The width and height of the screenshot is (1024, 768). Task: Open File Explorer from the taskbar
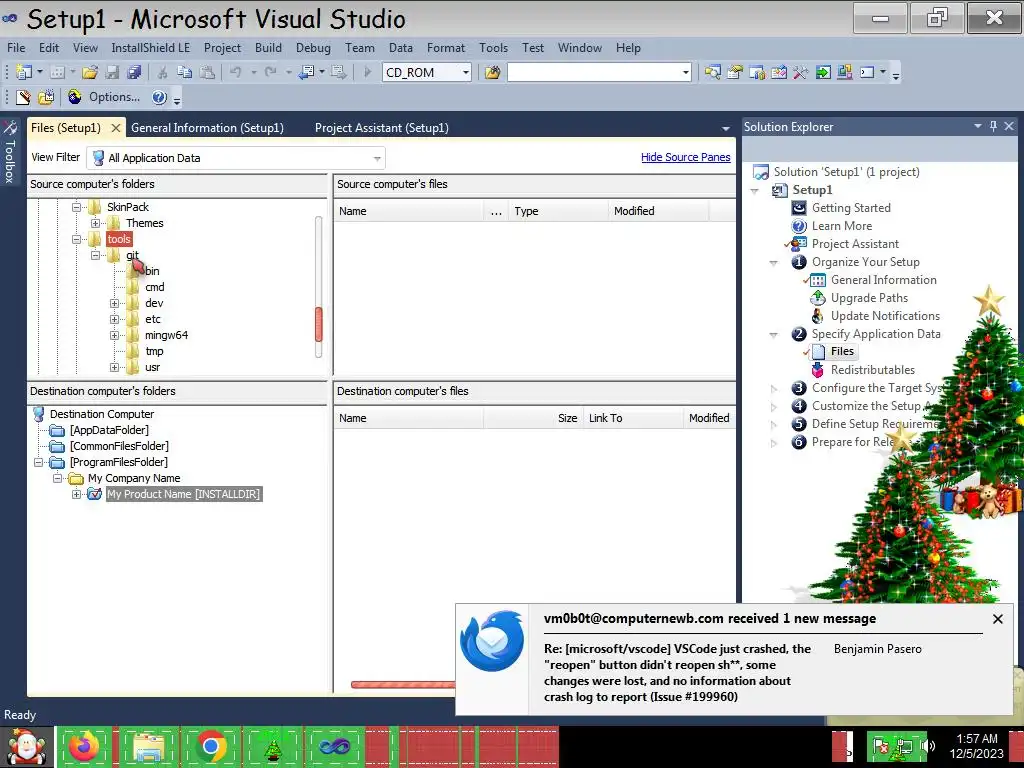pyautogui.click(x=148, y=746)
